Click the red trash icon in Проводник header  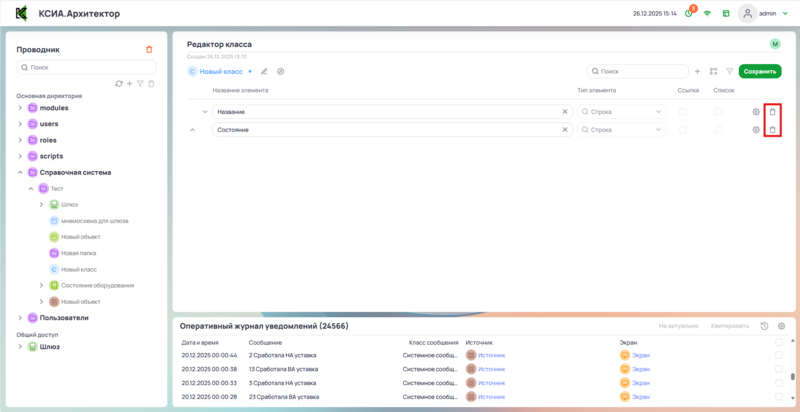pyautogui.click(x=149, y=49)
